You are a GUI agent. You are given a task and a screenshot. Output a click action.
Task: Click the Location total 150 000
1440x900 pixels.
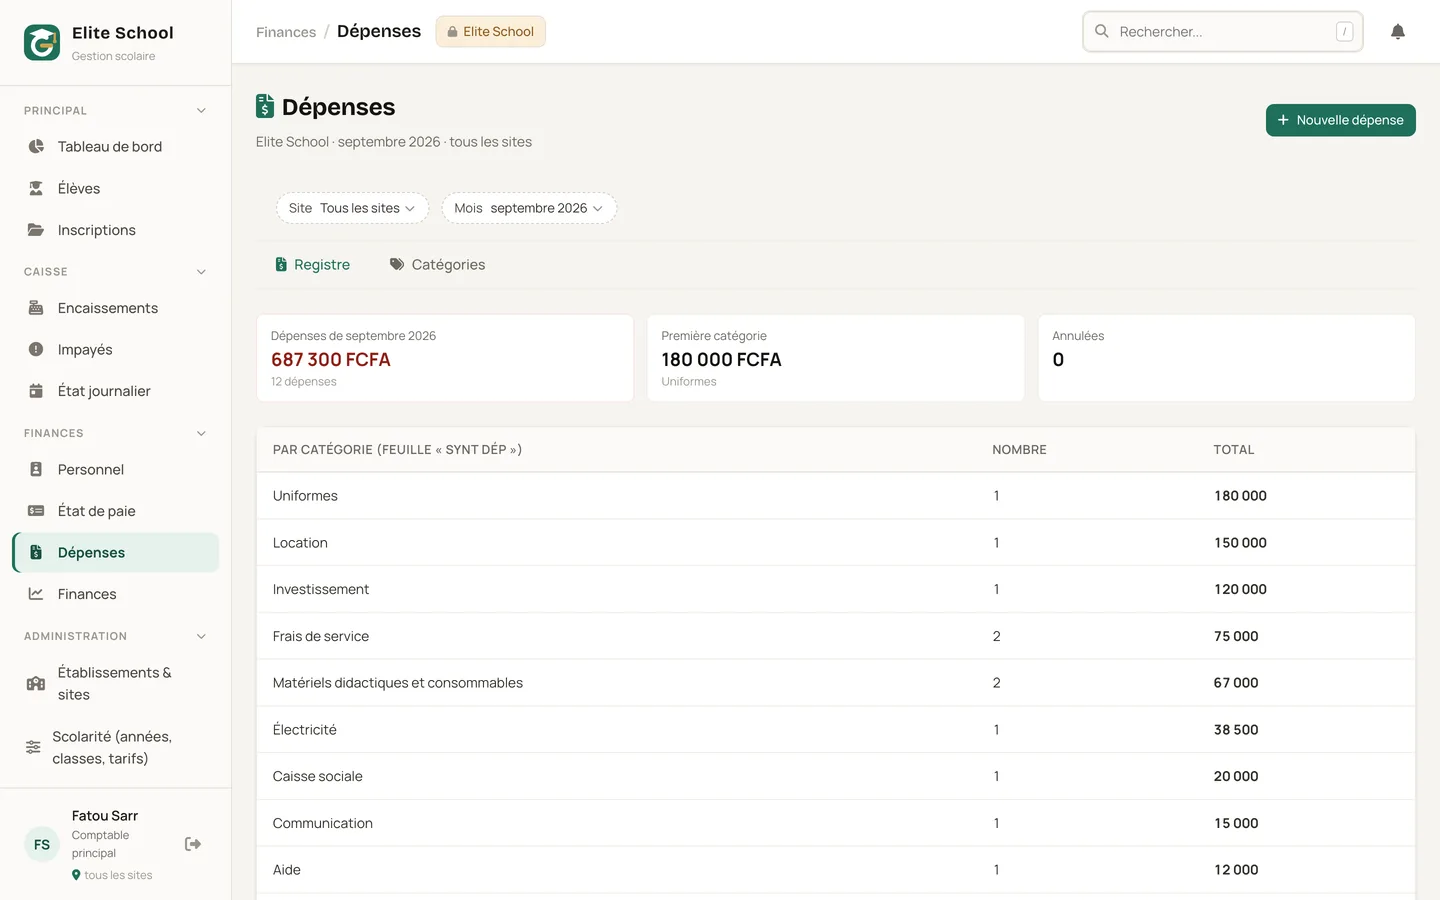(1240, 543)
